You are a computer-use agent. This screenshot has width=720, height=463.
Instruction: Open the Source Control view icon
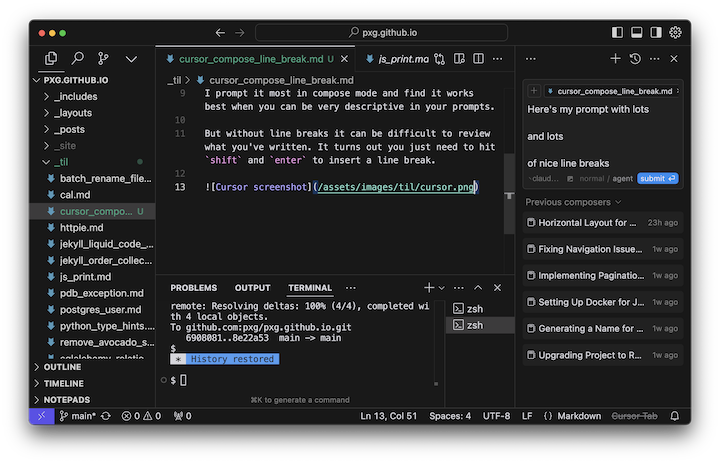pyautogui.click(x=104, y=59)
